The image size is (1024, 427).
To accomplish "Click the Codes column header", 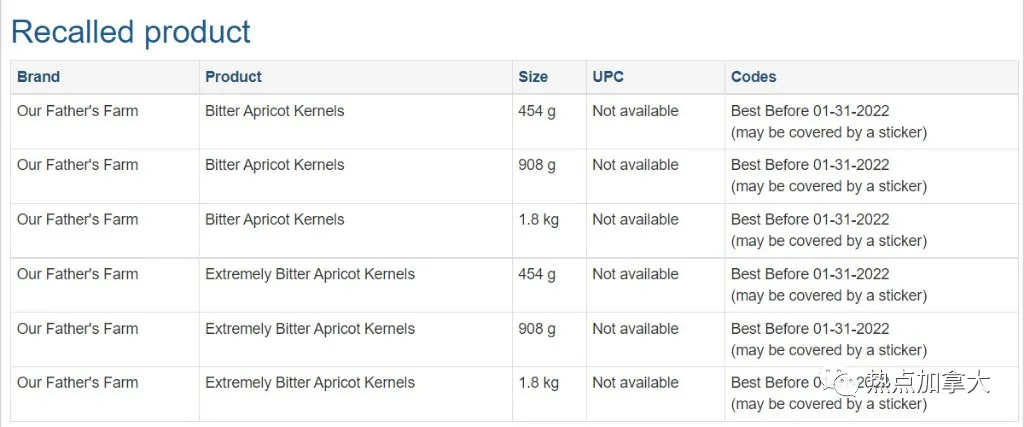I will 753,76.
